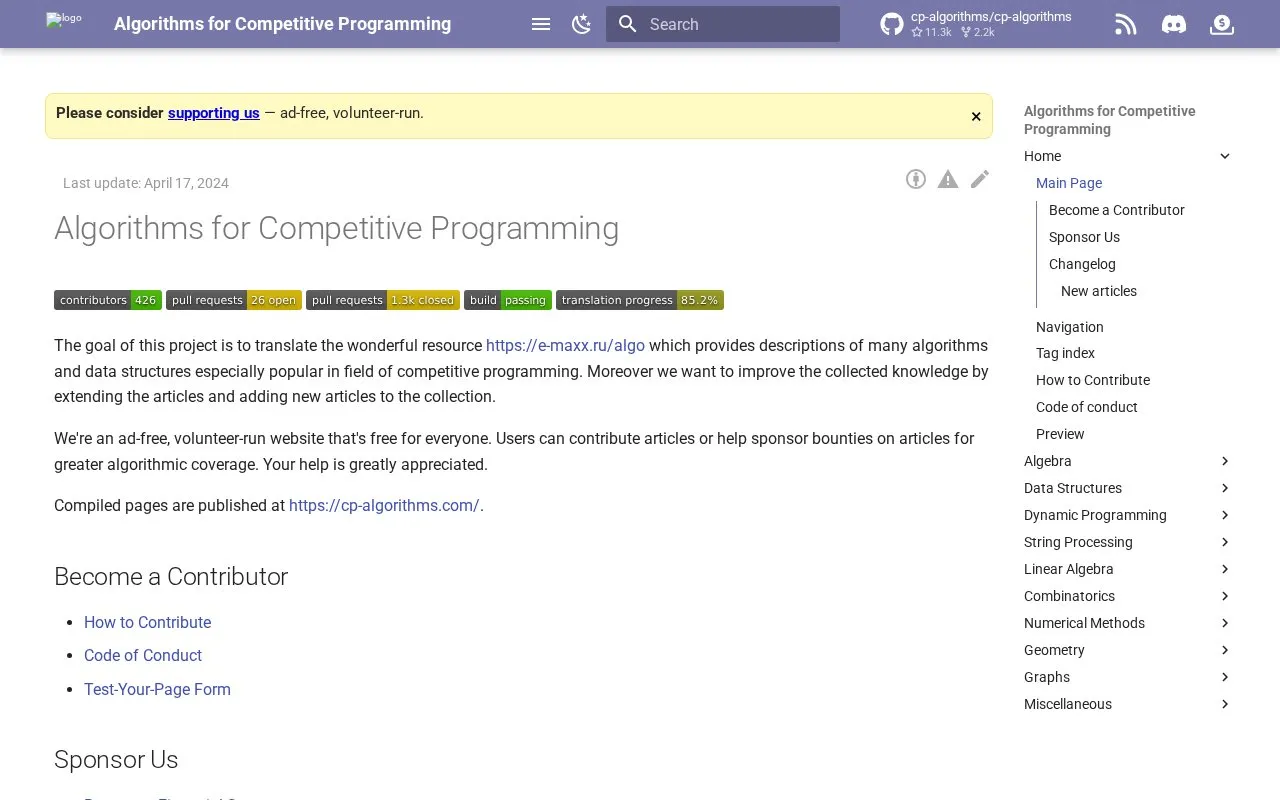
Task: Click the person-circle icon beside the warning icon
Action: coord(916,179)
